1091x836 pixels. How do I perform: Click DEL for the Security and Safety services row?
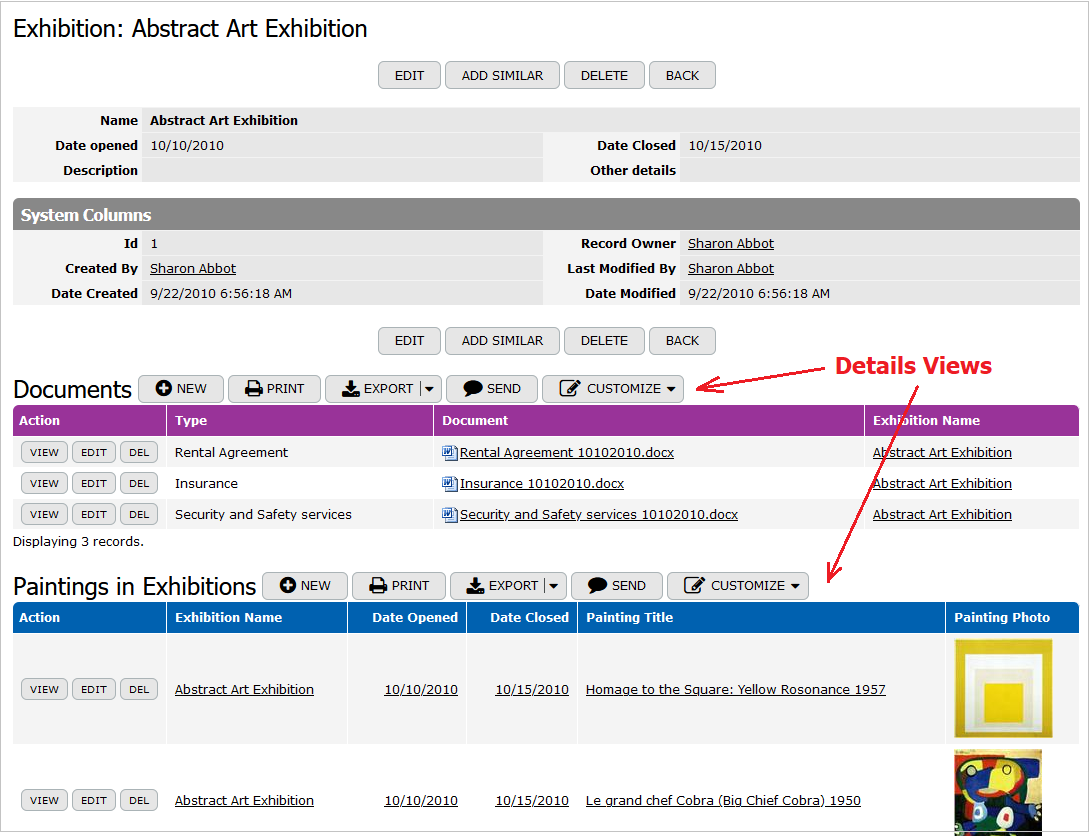tap(139, 515)
